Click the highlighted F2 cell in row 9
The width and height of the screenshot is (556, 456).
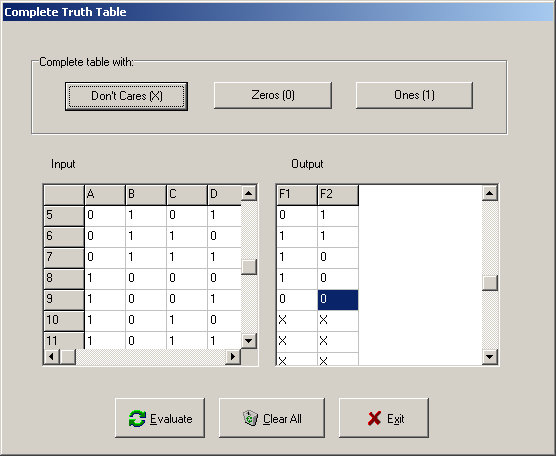pyautogui.click(x=338, y=300)
